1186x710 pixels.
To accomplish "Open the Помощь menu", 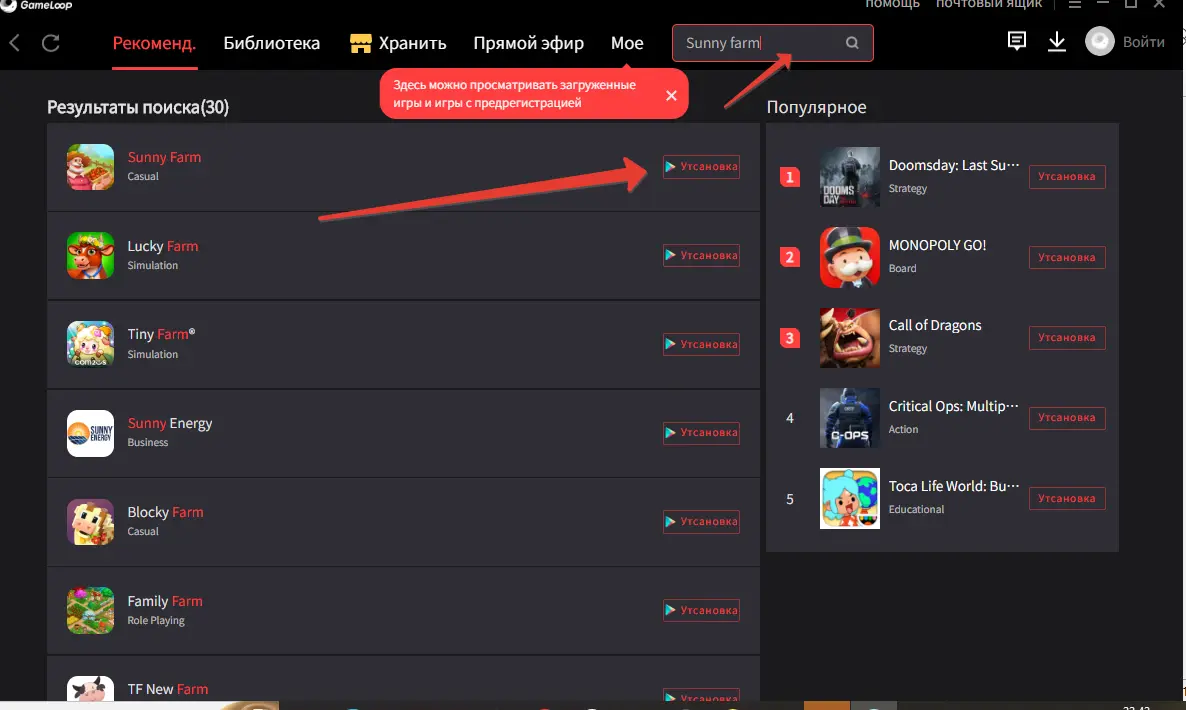I will coord(893,5).
